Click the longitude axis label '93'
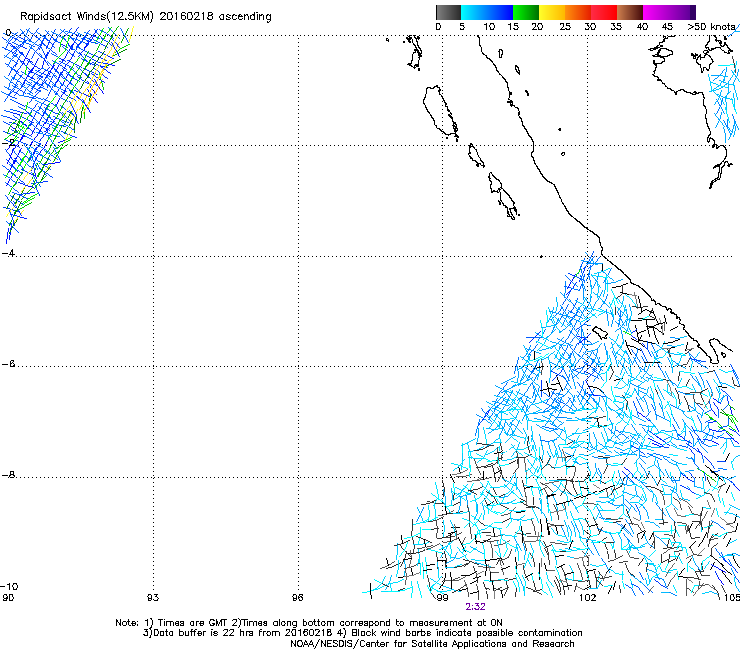740x650 pixels. [153, 598]
